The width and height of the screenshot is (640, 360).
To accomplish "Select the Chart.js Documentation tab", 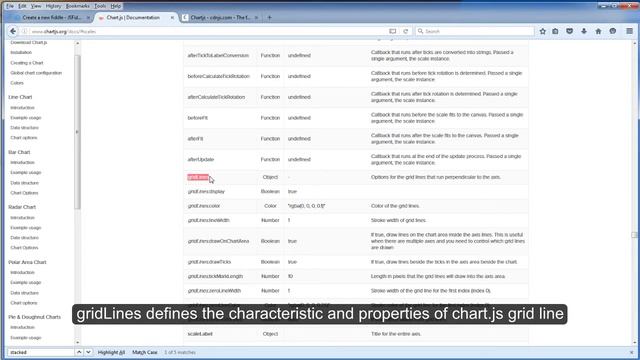I will point(133,18).
